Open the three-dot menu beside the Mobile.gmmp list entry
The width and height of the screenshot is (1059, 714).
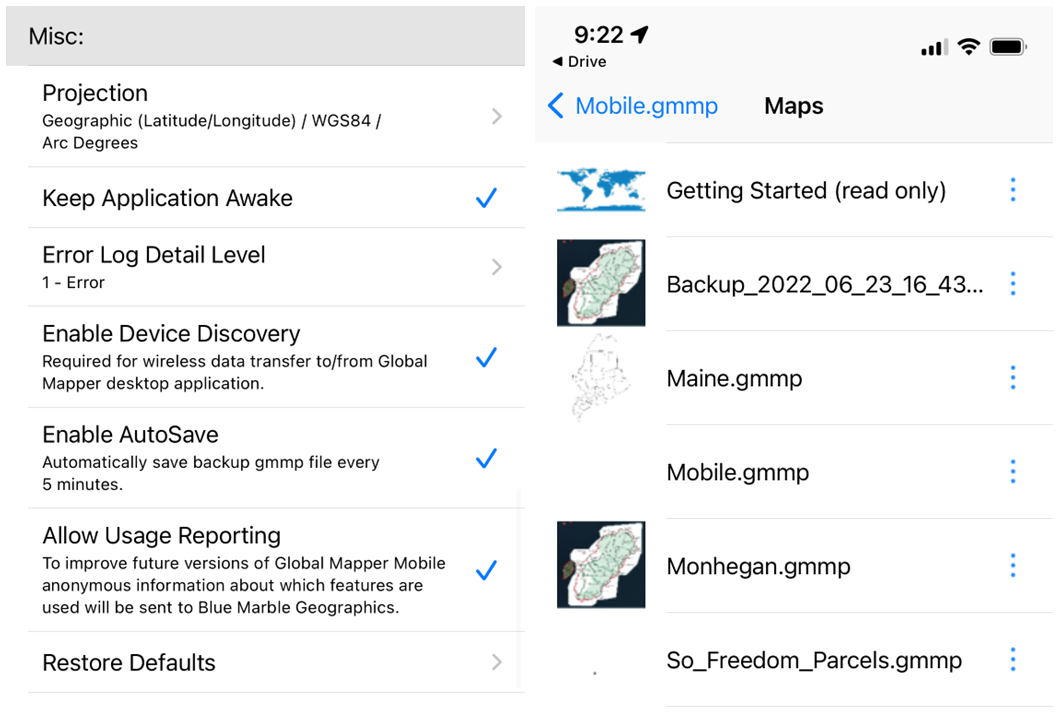1012,471
